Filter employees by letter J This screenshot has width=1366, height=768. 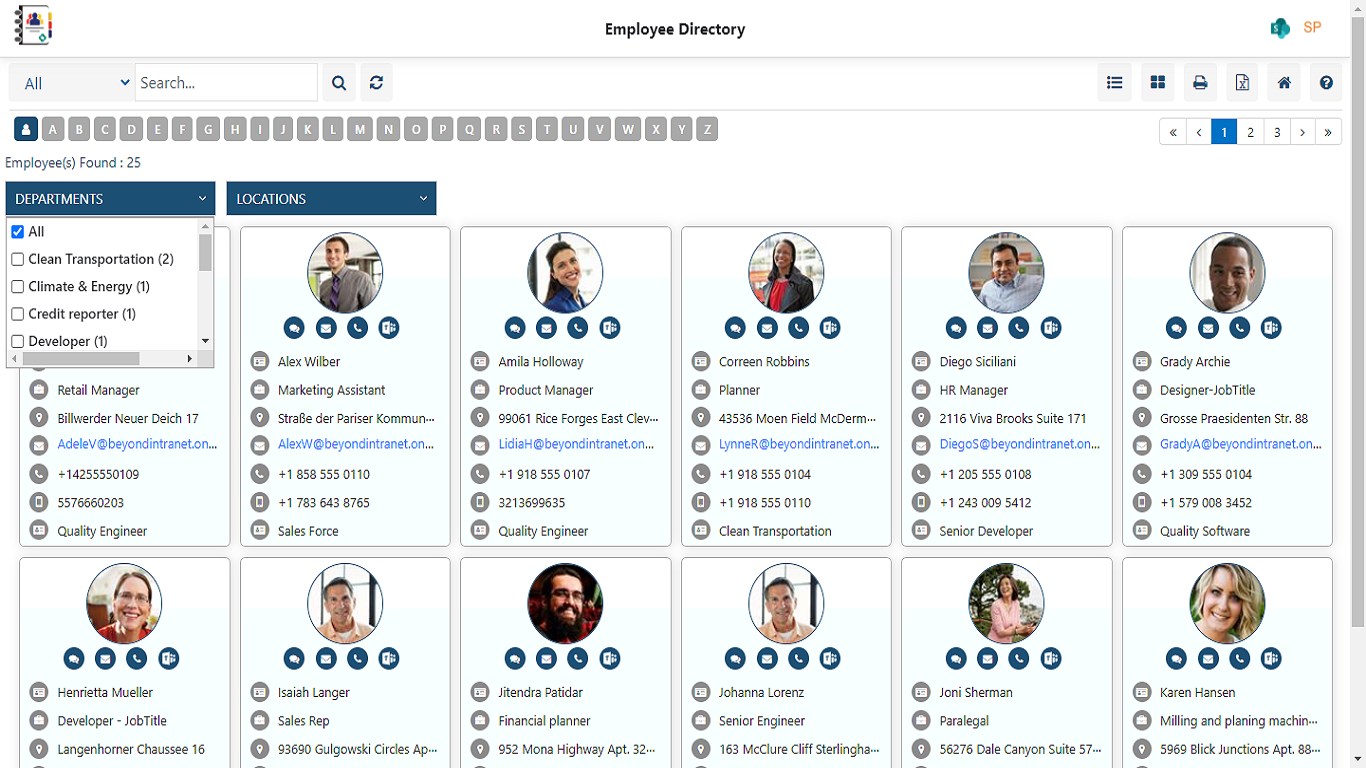pyautogui.click(x=284, y=129)
